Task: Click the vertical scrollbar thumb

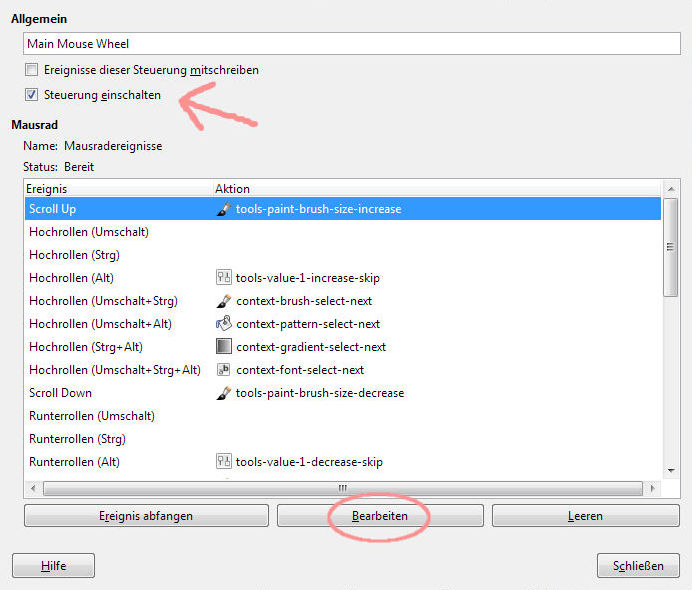Action: [671, 247]
